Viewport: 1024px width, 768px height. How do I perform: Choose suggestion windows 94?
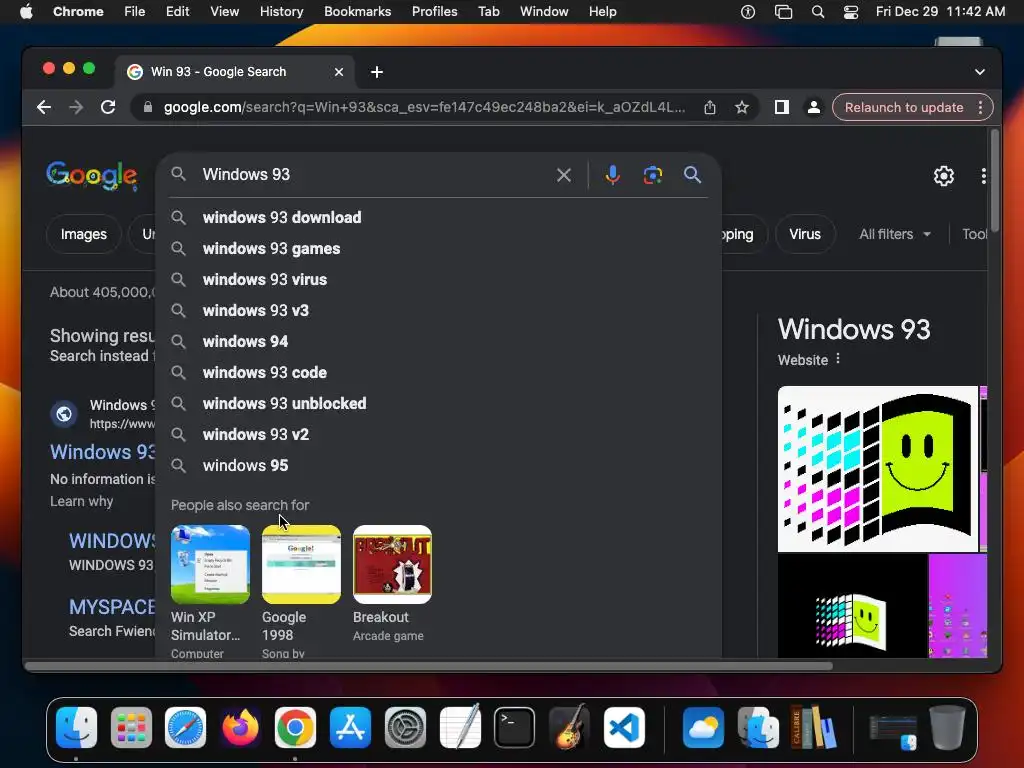438,342
